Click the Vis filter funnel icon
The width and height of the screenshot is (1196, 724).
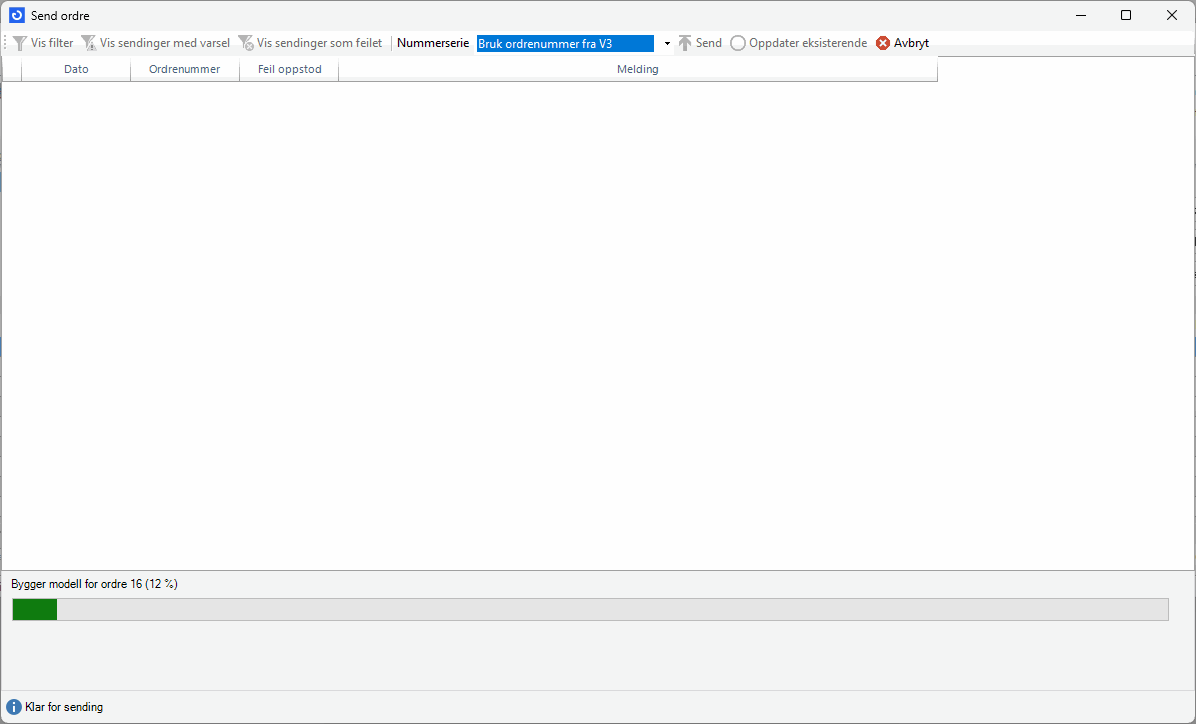(20, 44)
